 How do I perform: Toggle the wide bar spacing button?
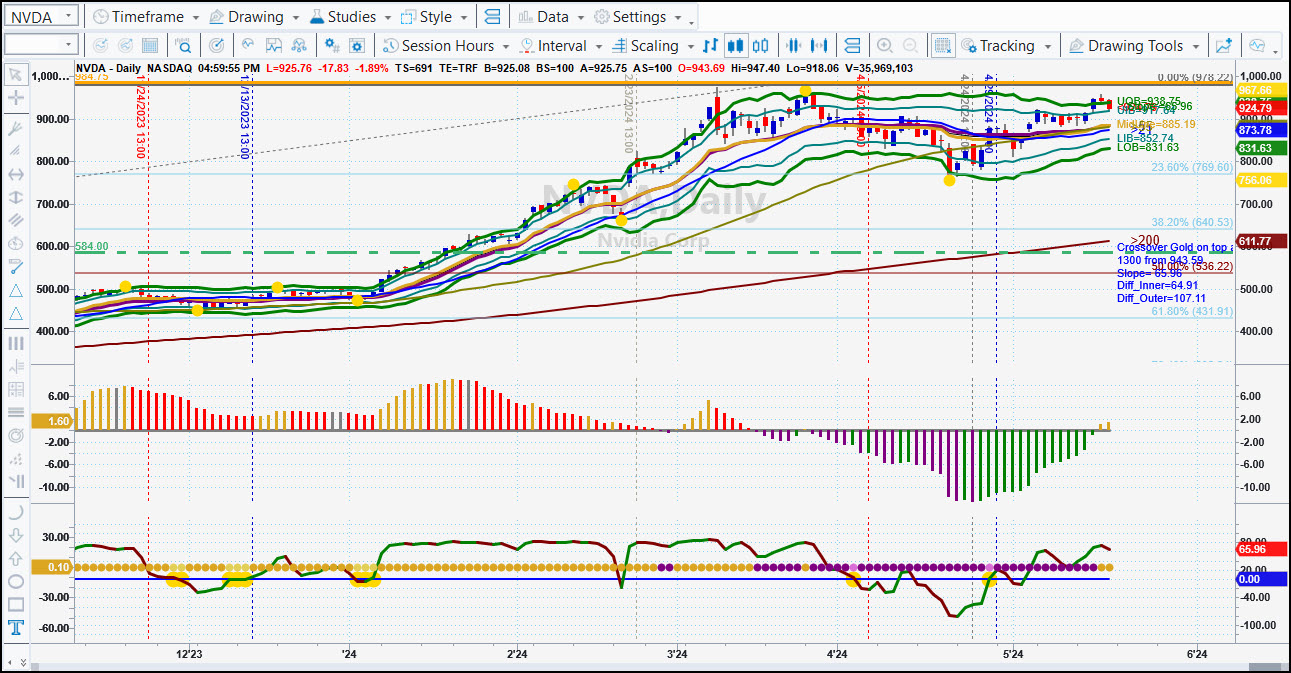pos(820,45)
